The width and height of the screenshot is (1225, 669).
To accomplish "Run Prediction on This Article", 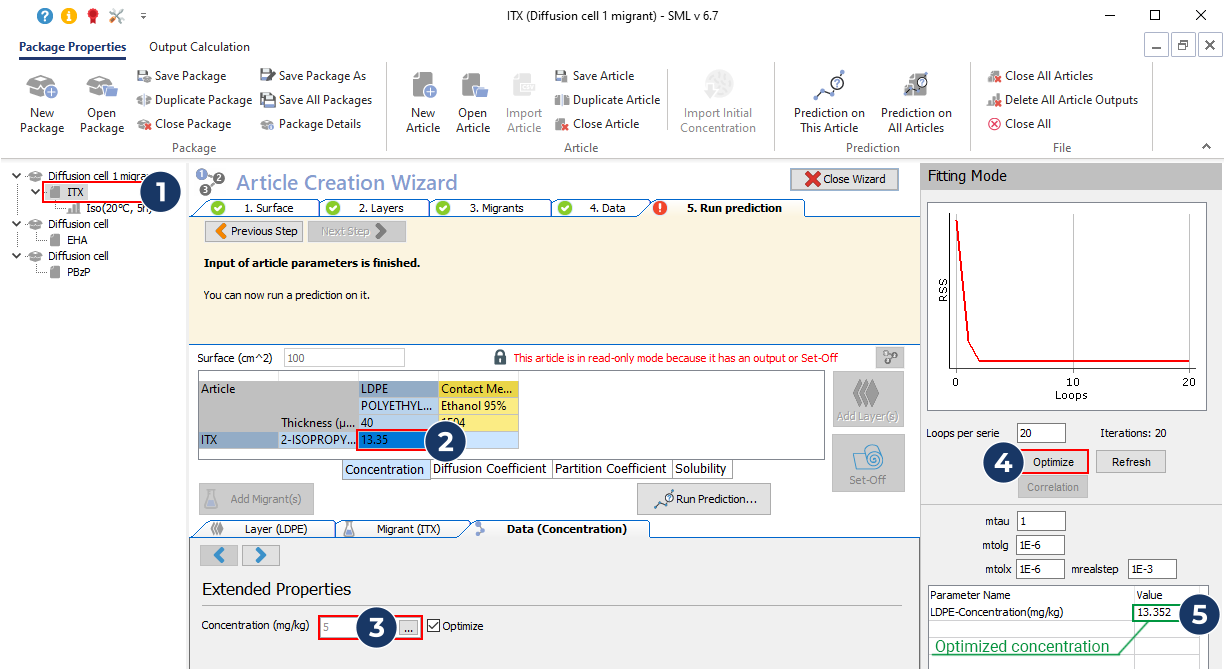I will 829,88.
